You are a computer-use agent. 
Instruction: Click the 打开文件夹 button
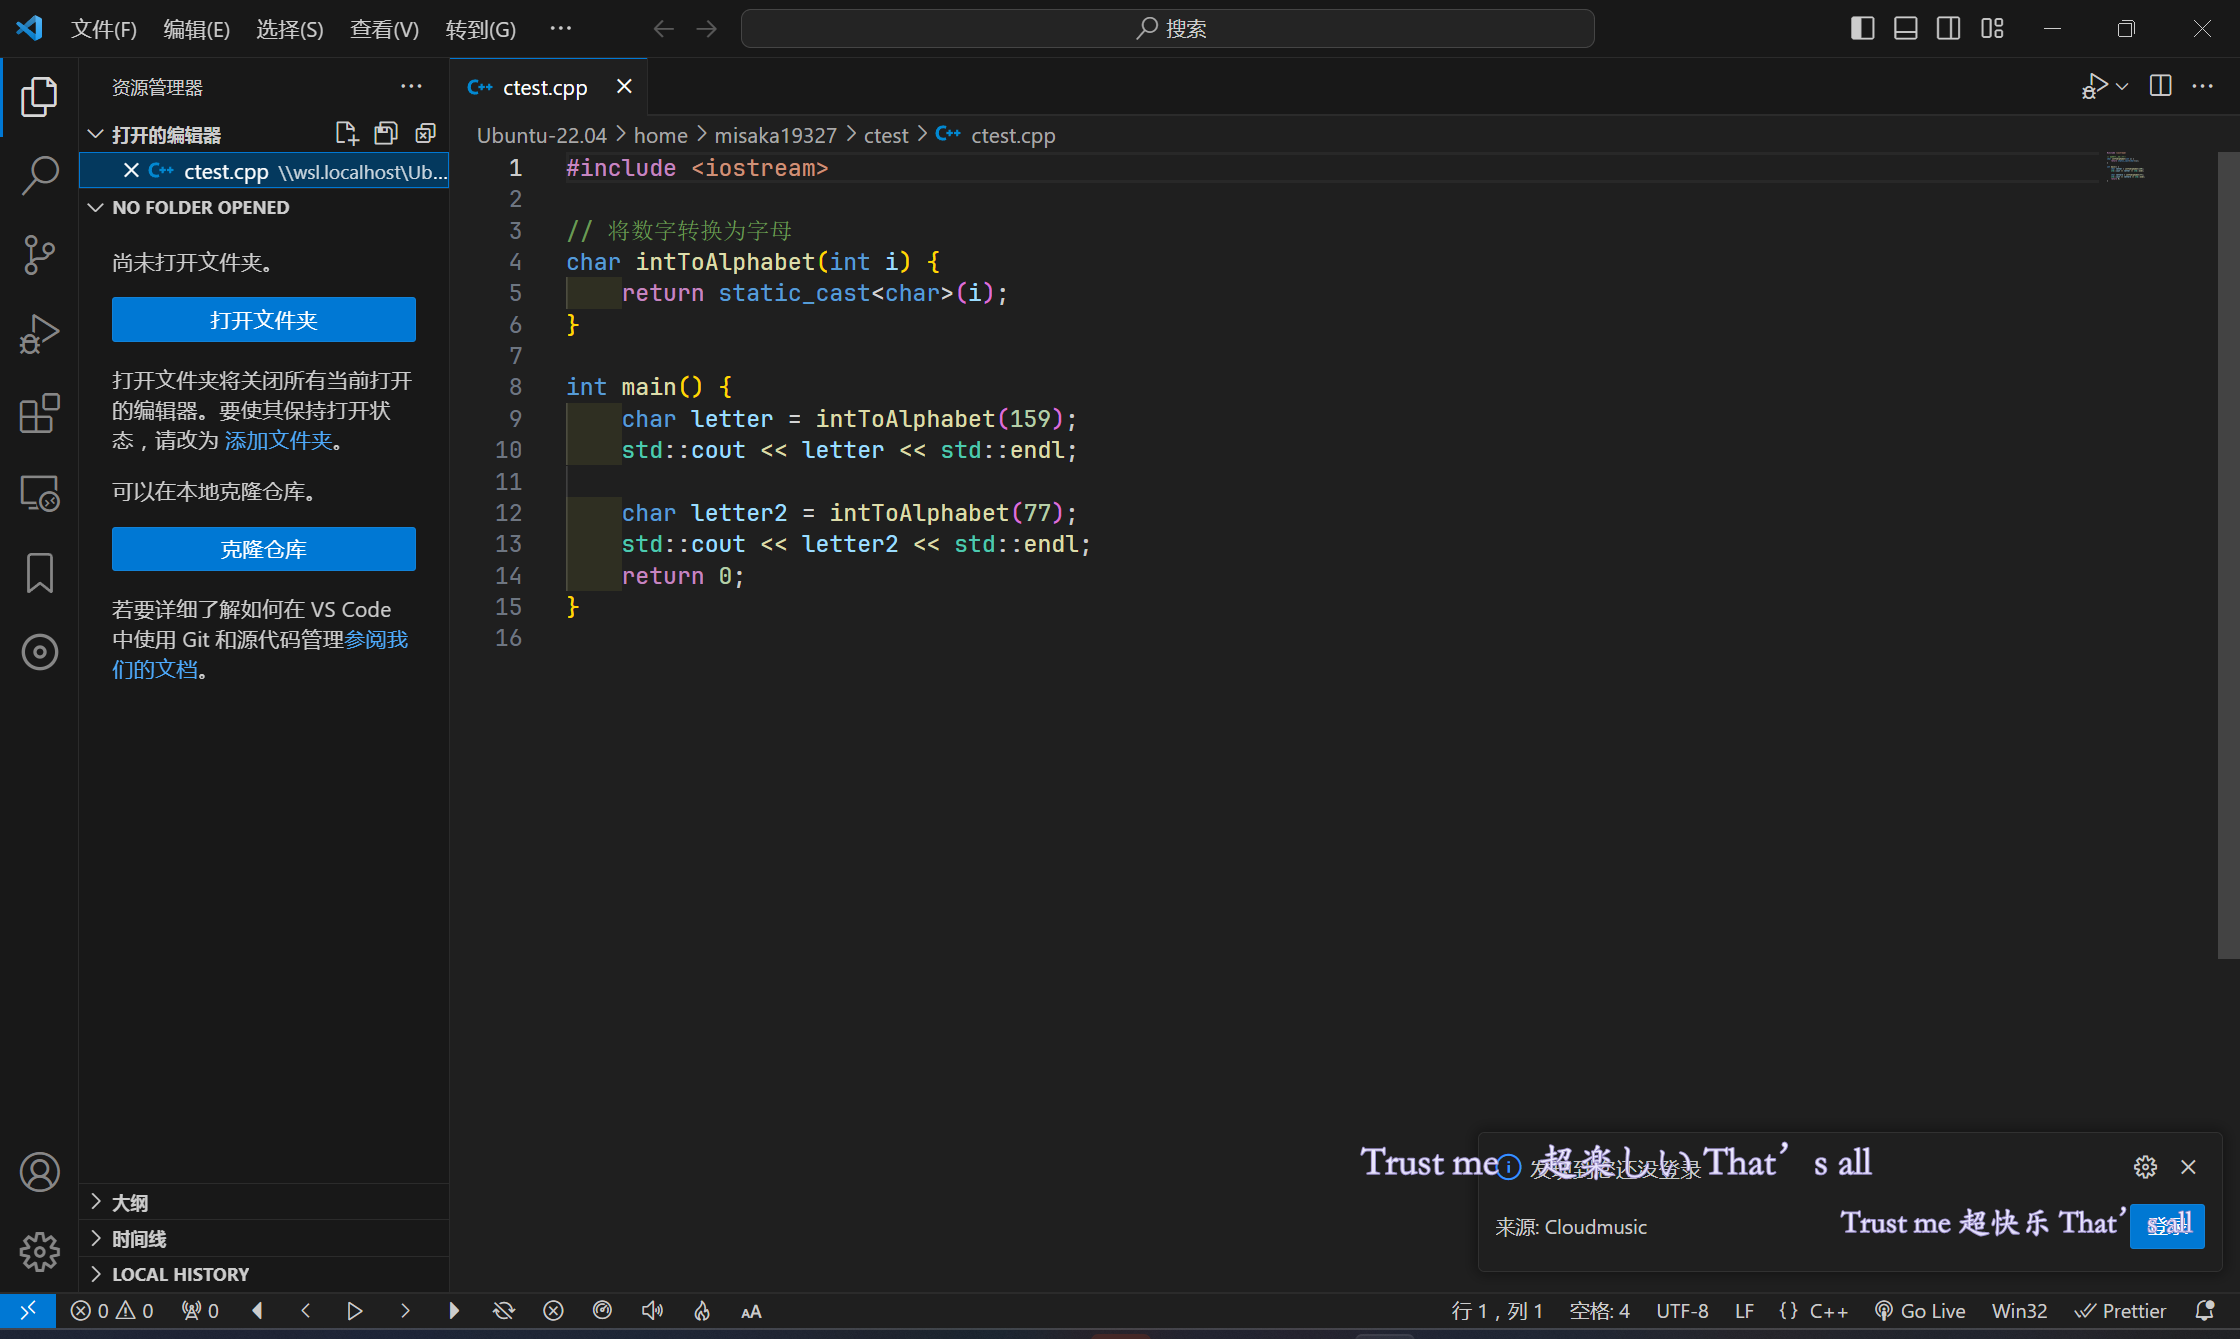coord(263,320)
